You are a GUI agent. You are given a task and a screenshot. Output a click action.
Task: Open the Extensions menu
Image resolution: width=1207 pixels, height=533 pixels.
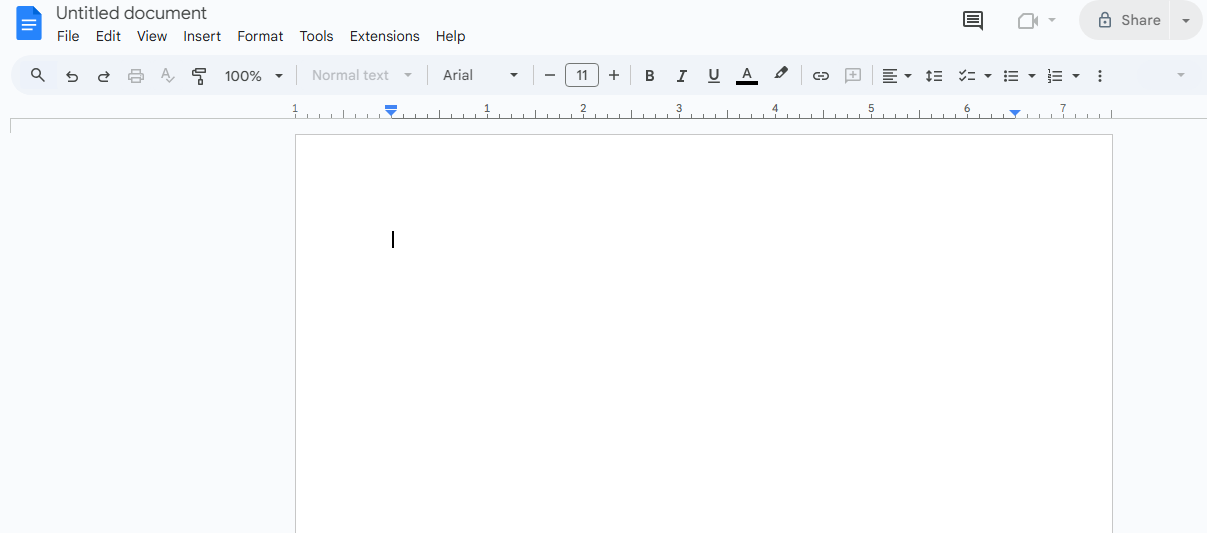pos(385,36)
